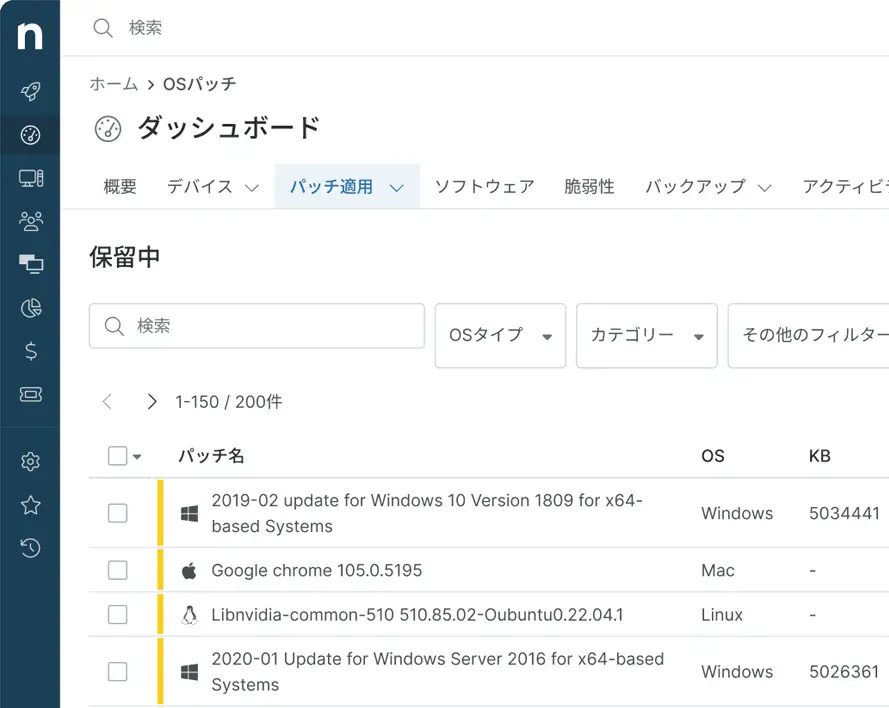Image resolution: width=889 pixels, height=708 pixels.
Task: Switch to the 脆弱性 tab
Action: (589, 186)
